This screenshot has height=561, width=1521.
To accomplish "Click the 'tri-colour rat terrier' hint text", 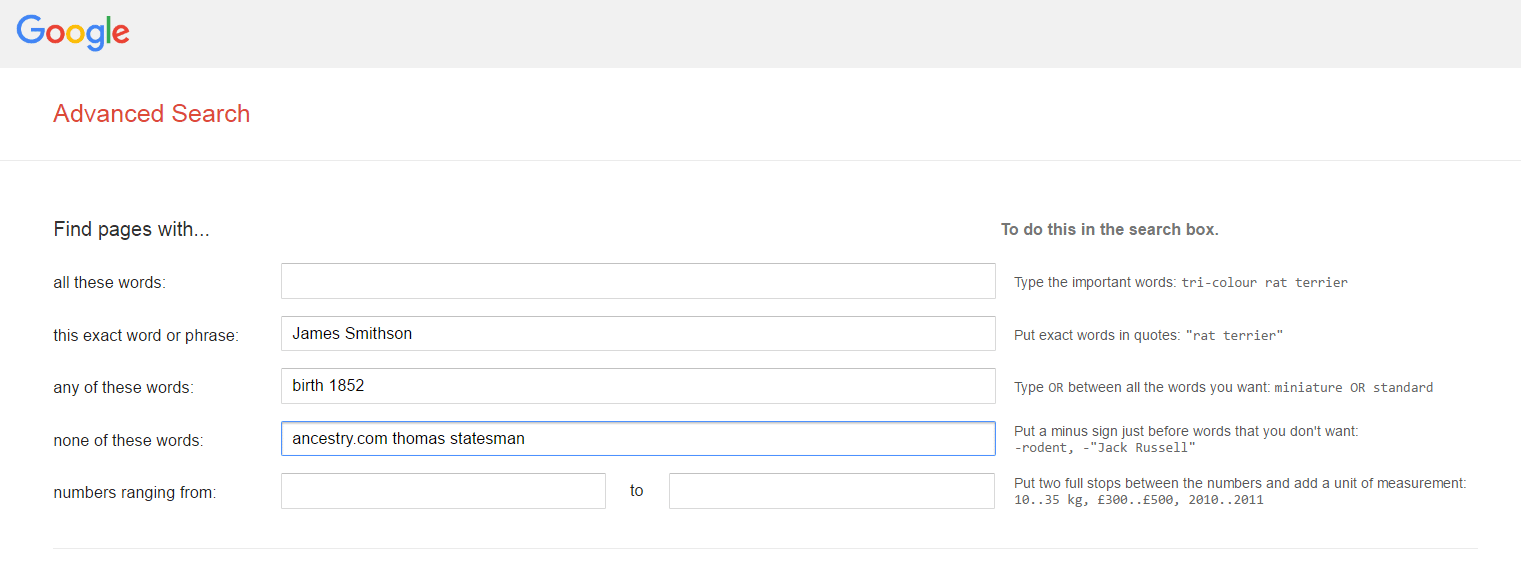I will pyautogui.click(x=1264, y=283).
